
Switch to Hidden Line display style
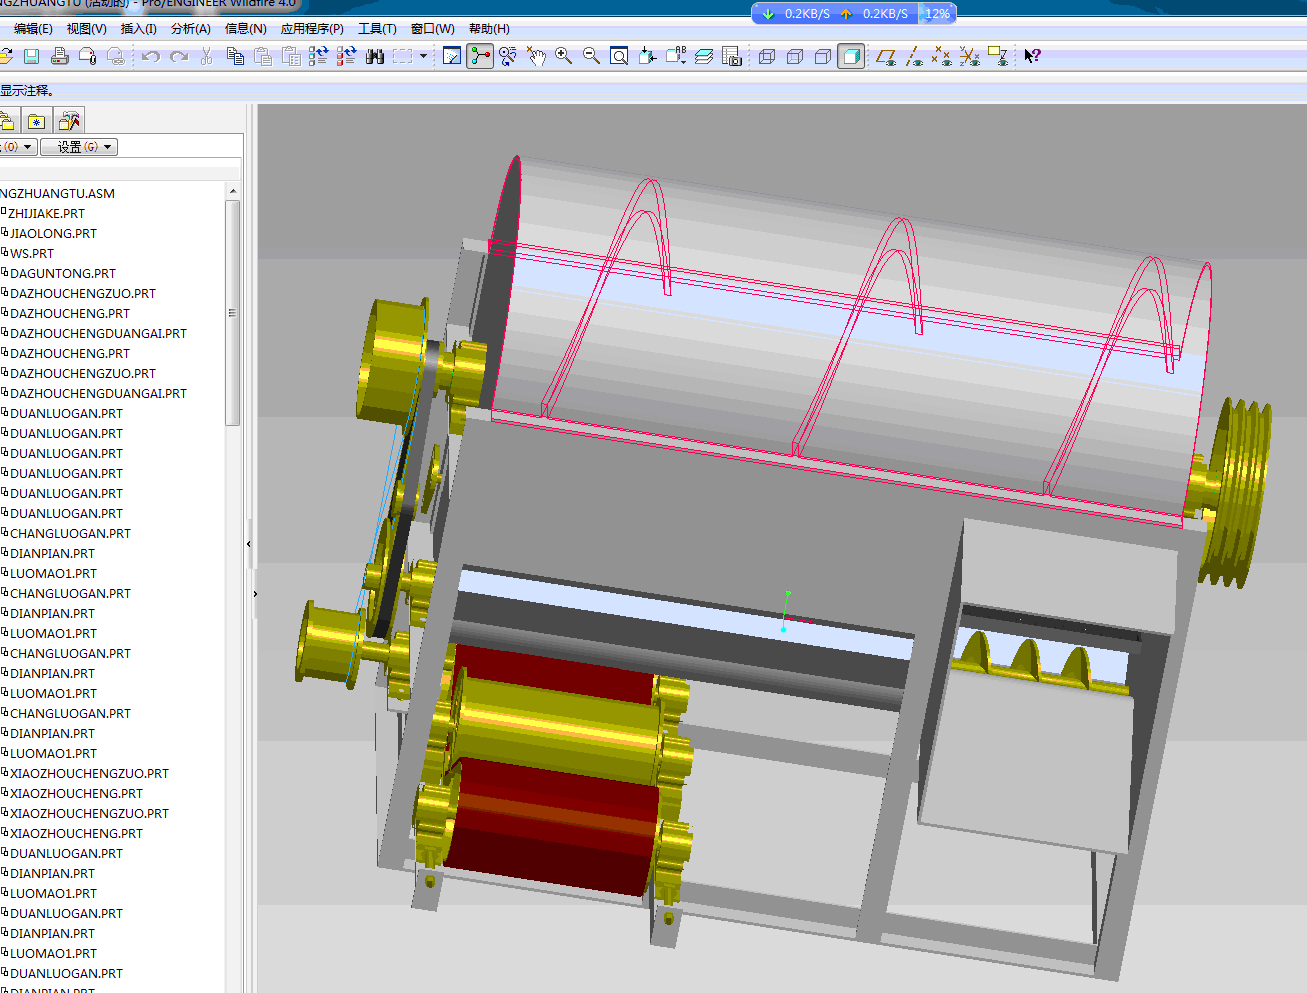[795, 56]
